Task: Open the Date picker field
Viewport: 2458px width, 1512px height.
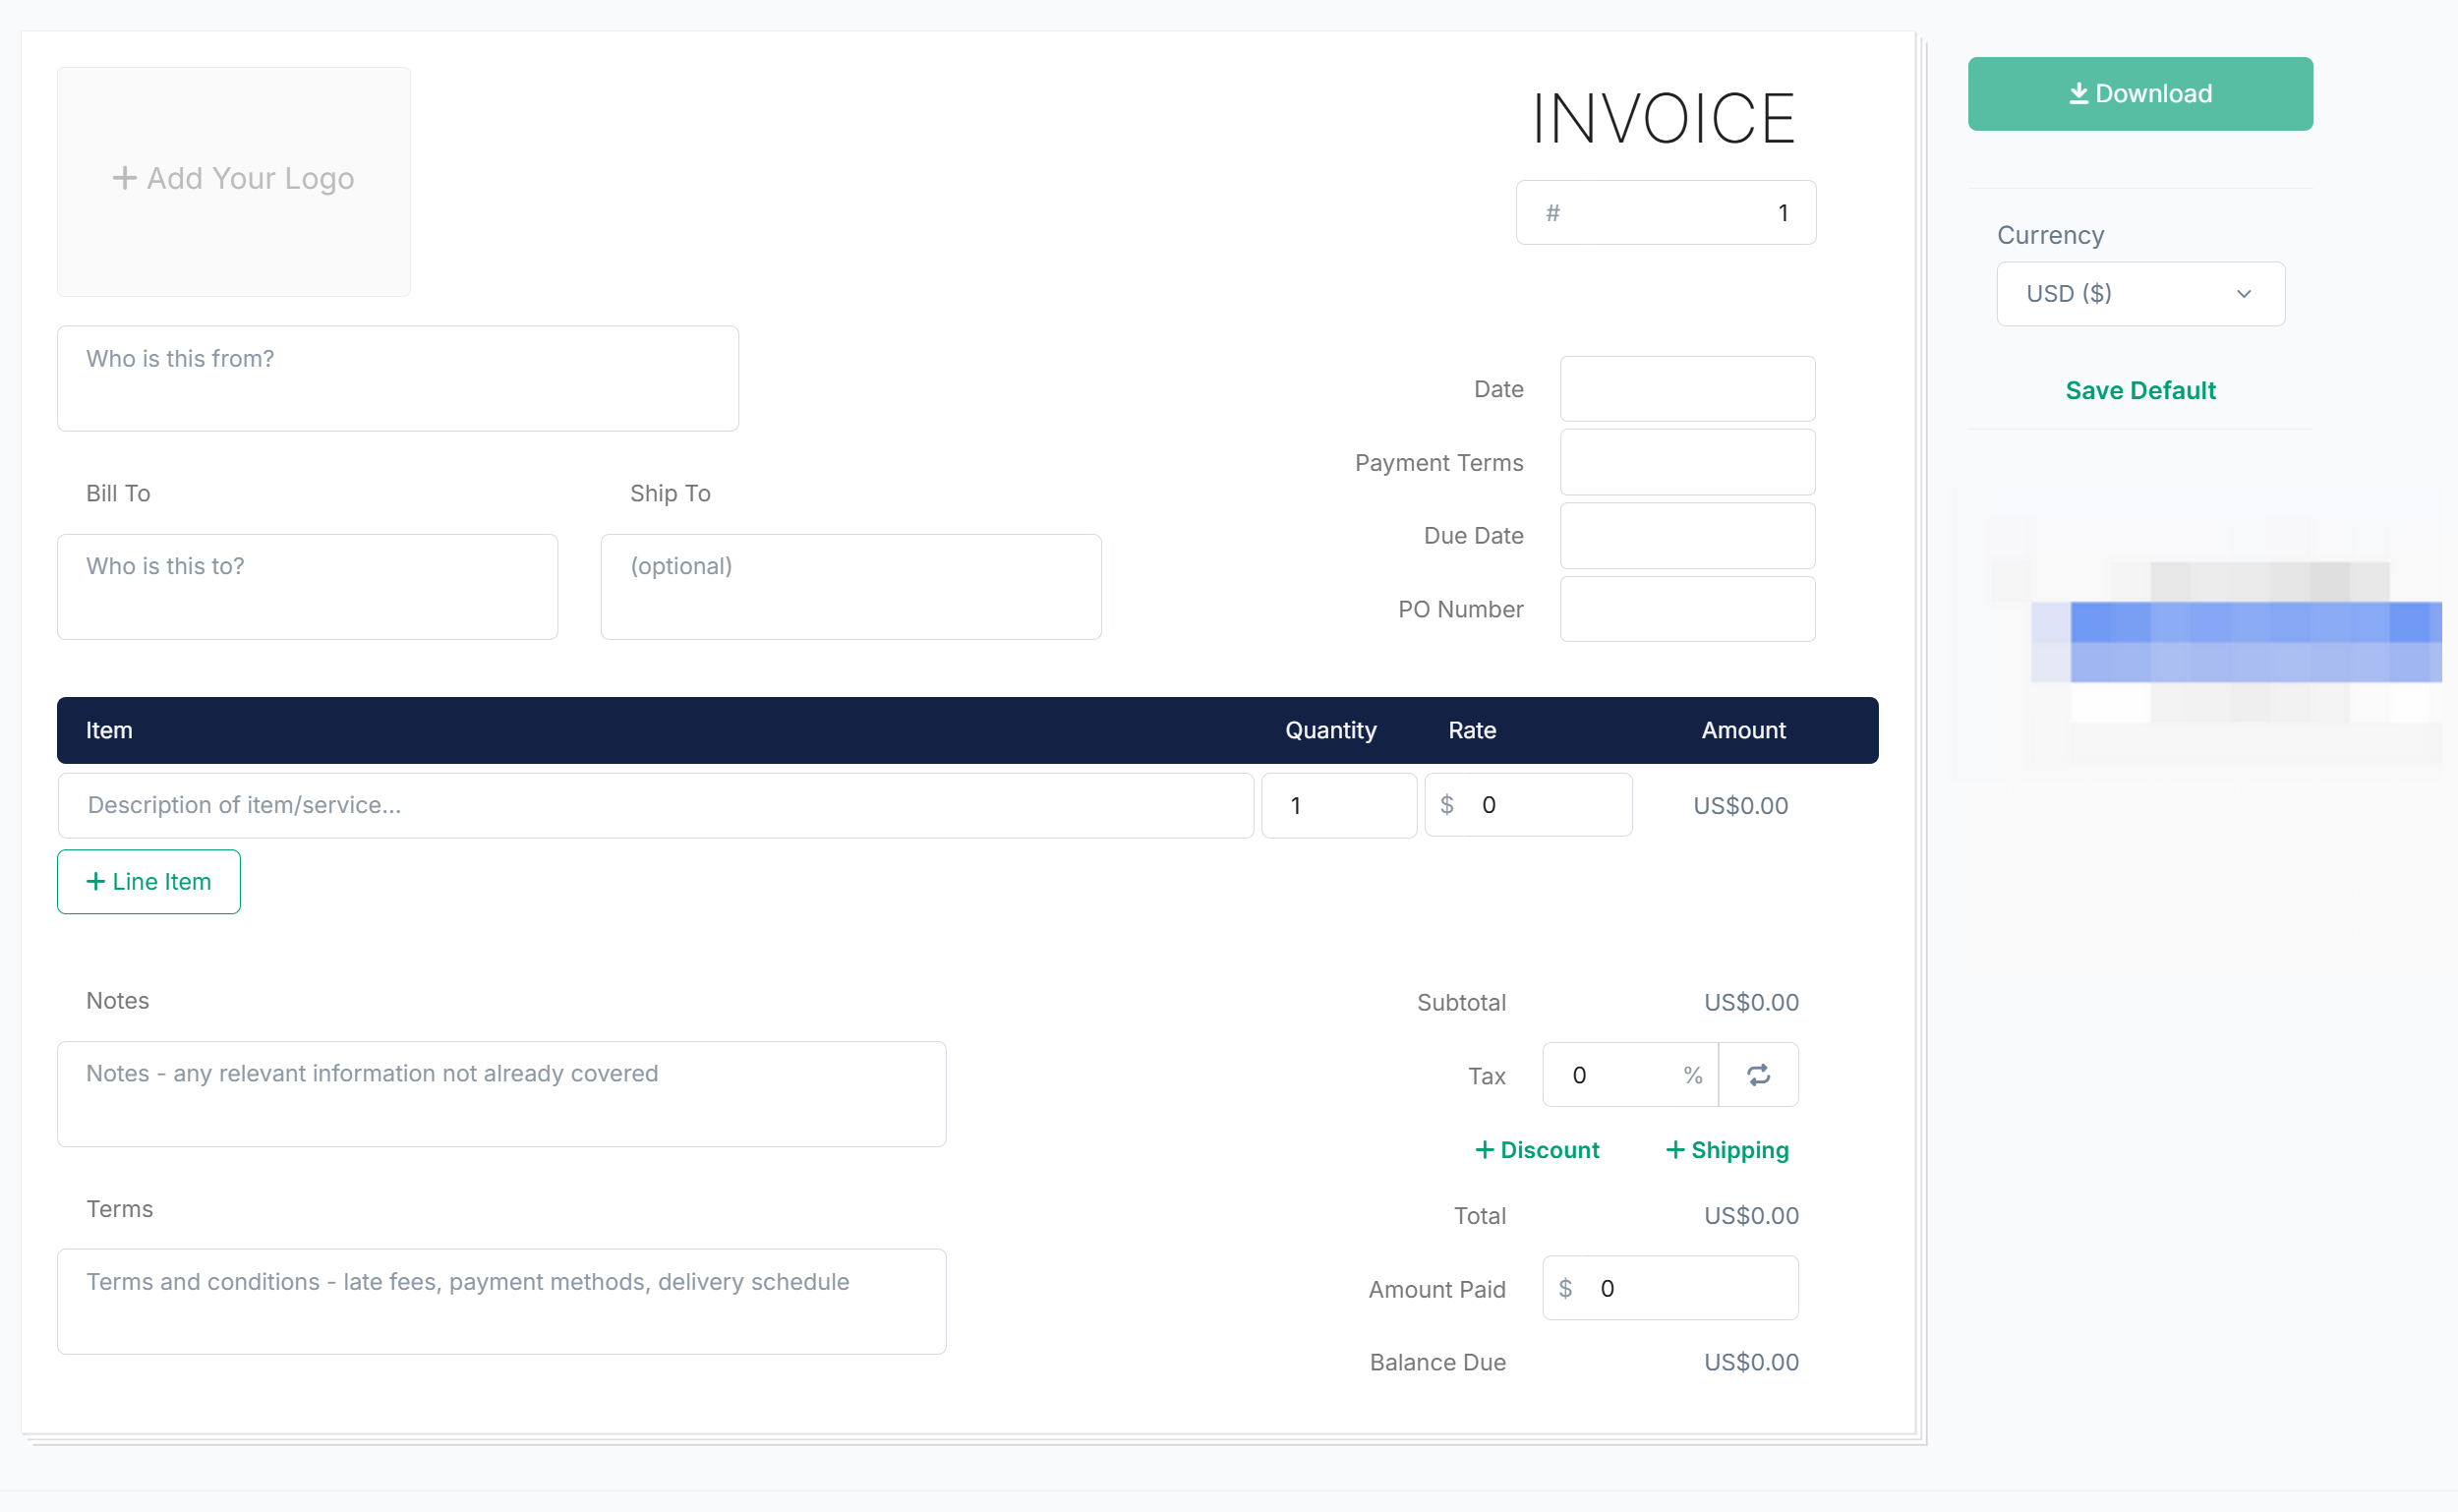Action: (x=1686, y=388)
